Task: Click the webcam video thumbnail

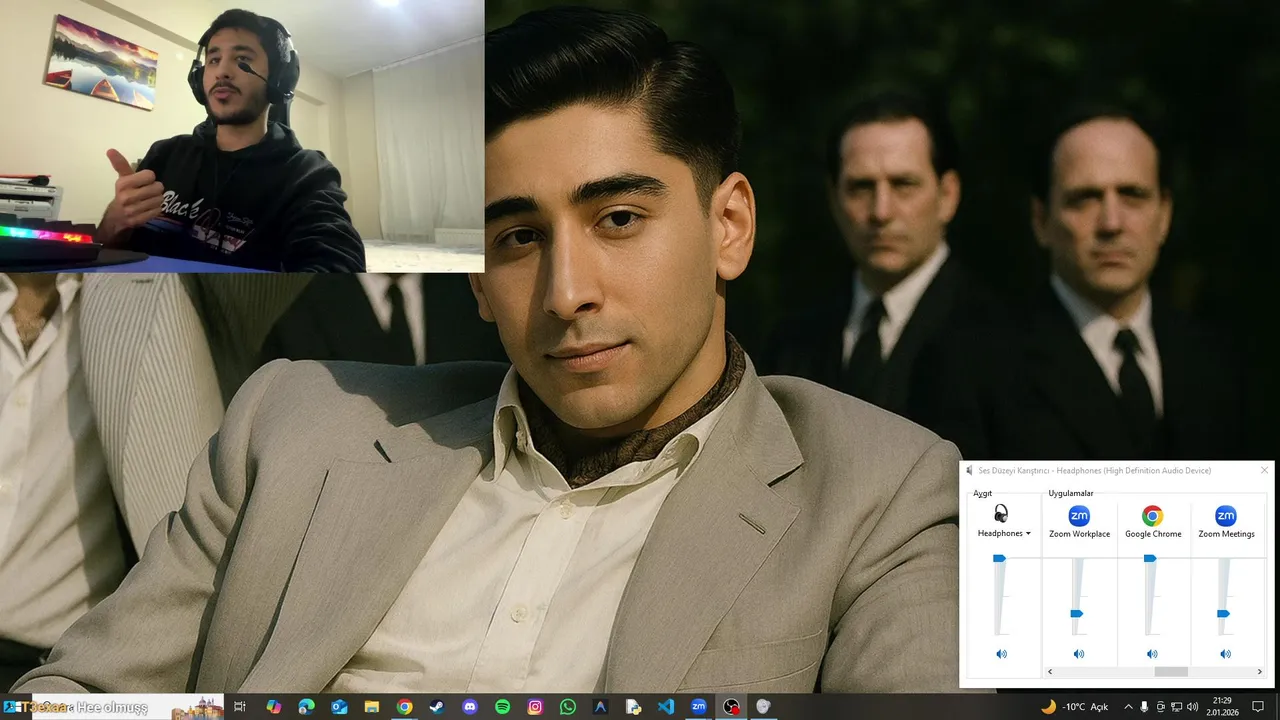Action: [242, 136]
